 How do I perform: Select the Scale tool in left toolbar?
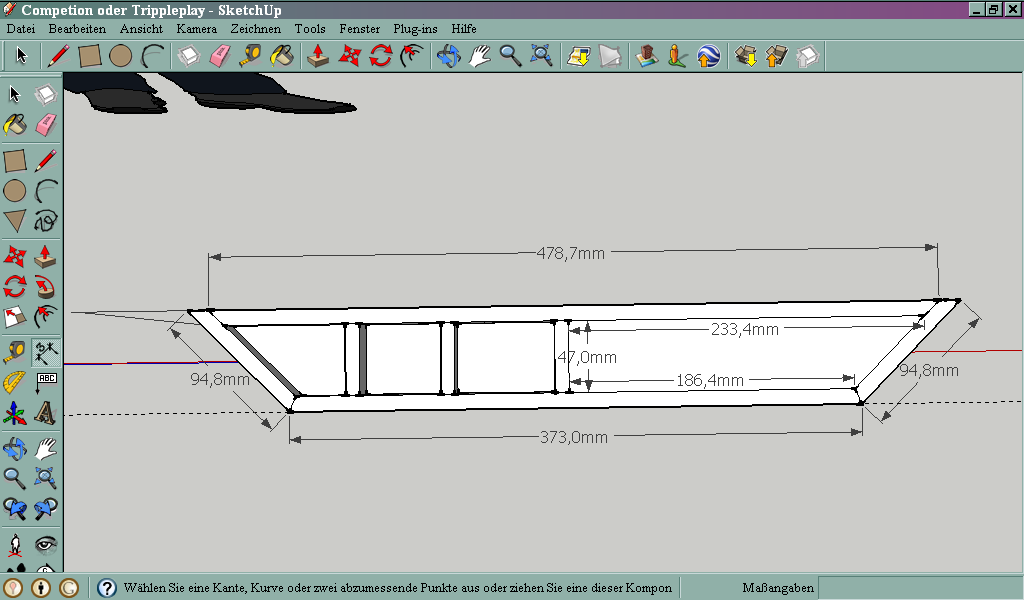pyautogui.click(x=15, y=318)
